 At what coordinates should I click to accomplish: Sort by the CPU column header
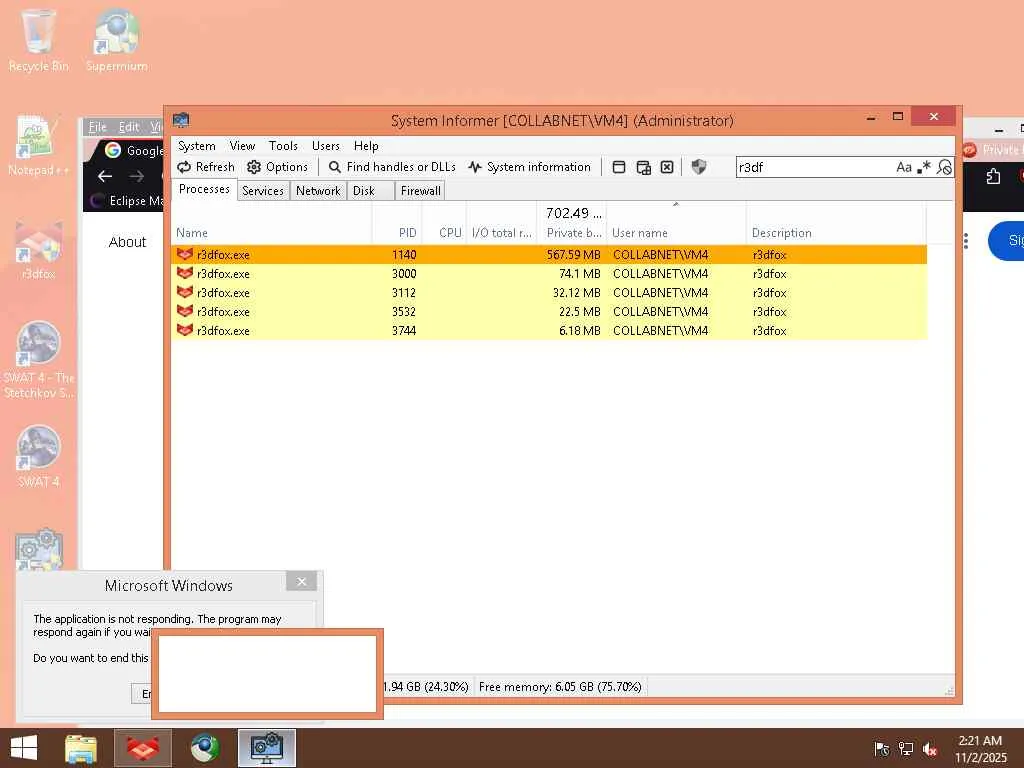[x=444, y=232]
